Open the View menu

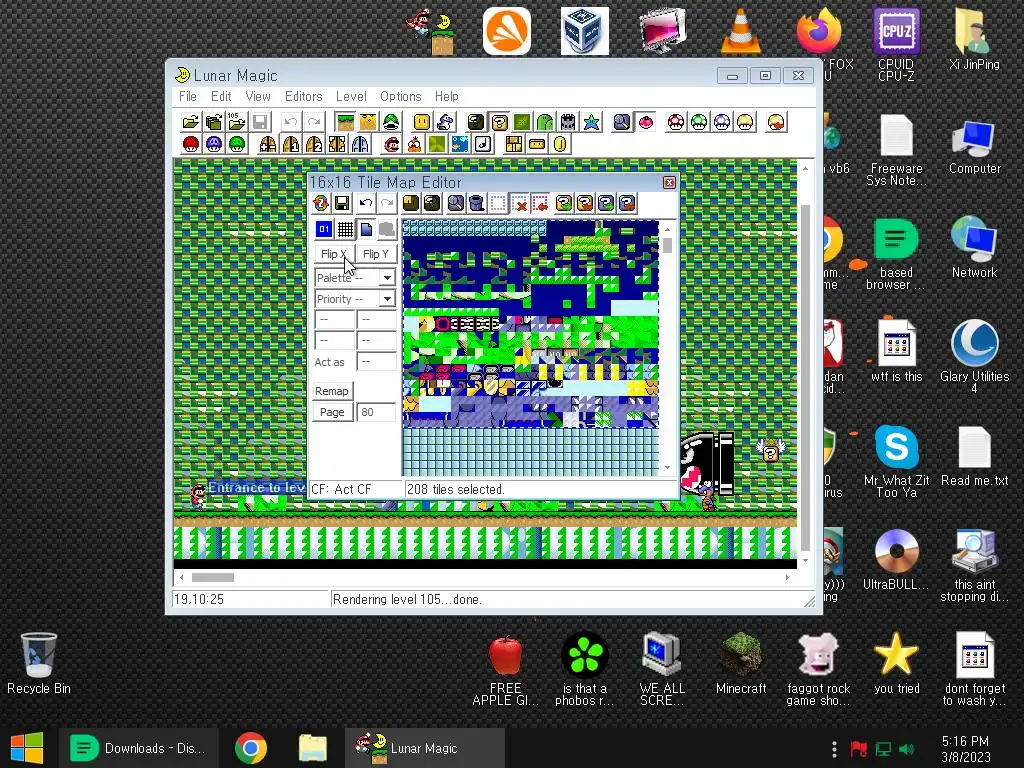click(x=258, y=97)
